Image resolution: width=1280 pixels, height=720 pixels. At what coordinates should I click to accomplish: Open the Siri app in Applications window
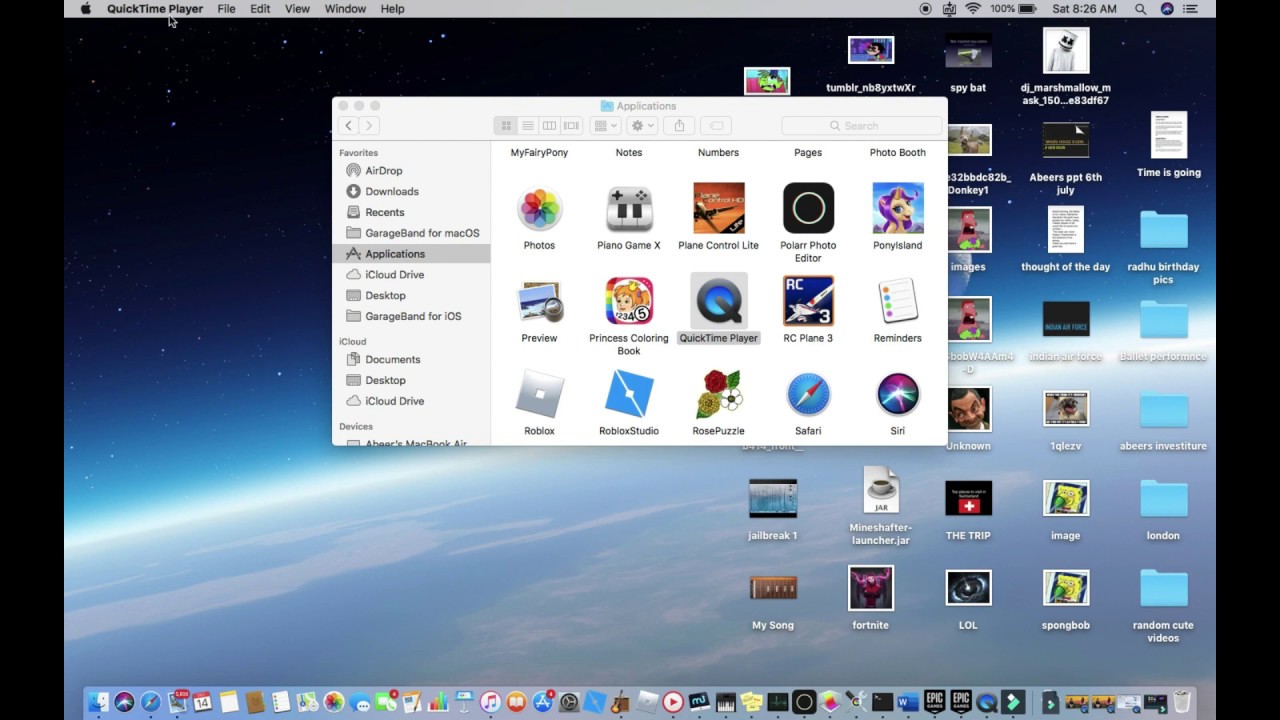pyautogui.click(x=897, y=394)
